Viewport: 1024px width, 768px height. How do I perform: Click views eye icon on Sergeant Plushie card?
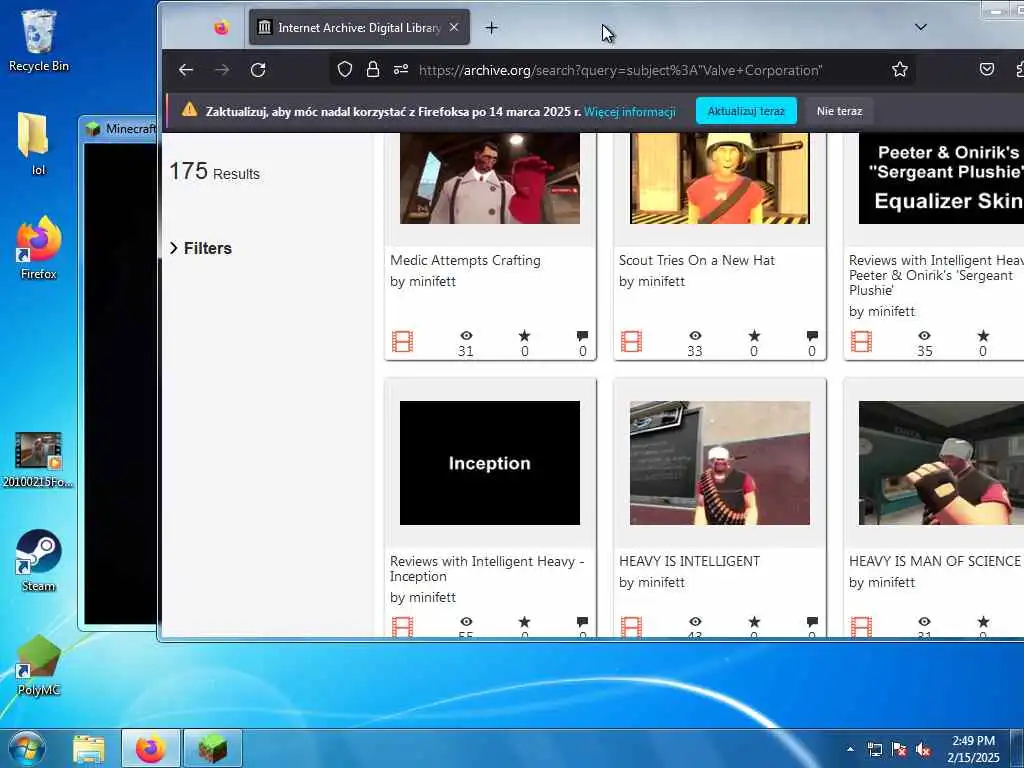[924, 336]
